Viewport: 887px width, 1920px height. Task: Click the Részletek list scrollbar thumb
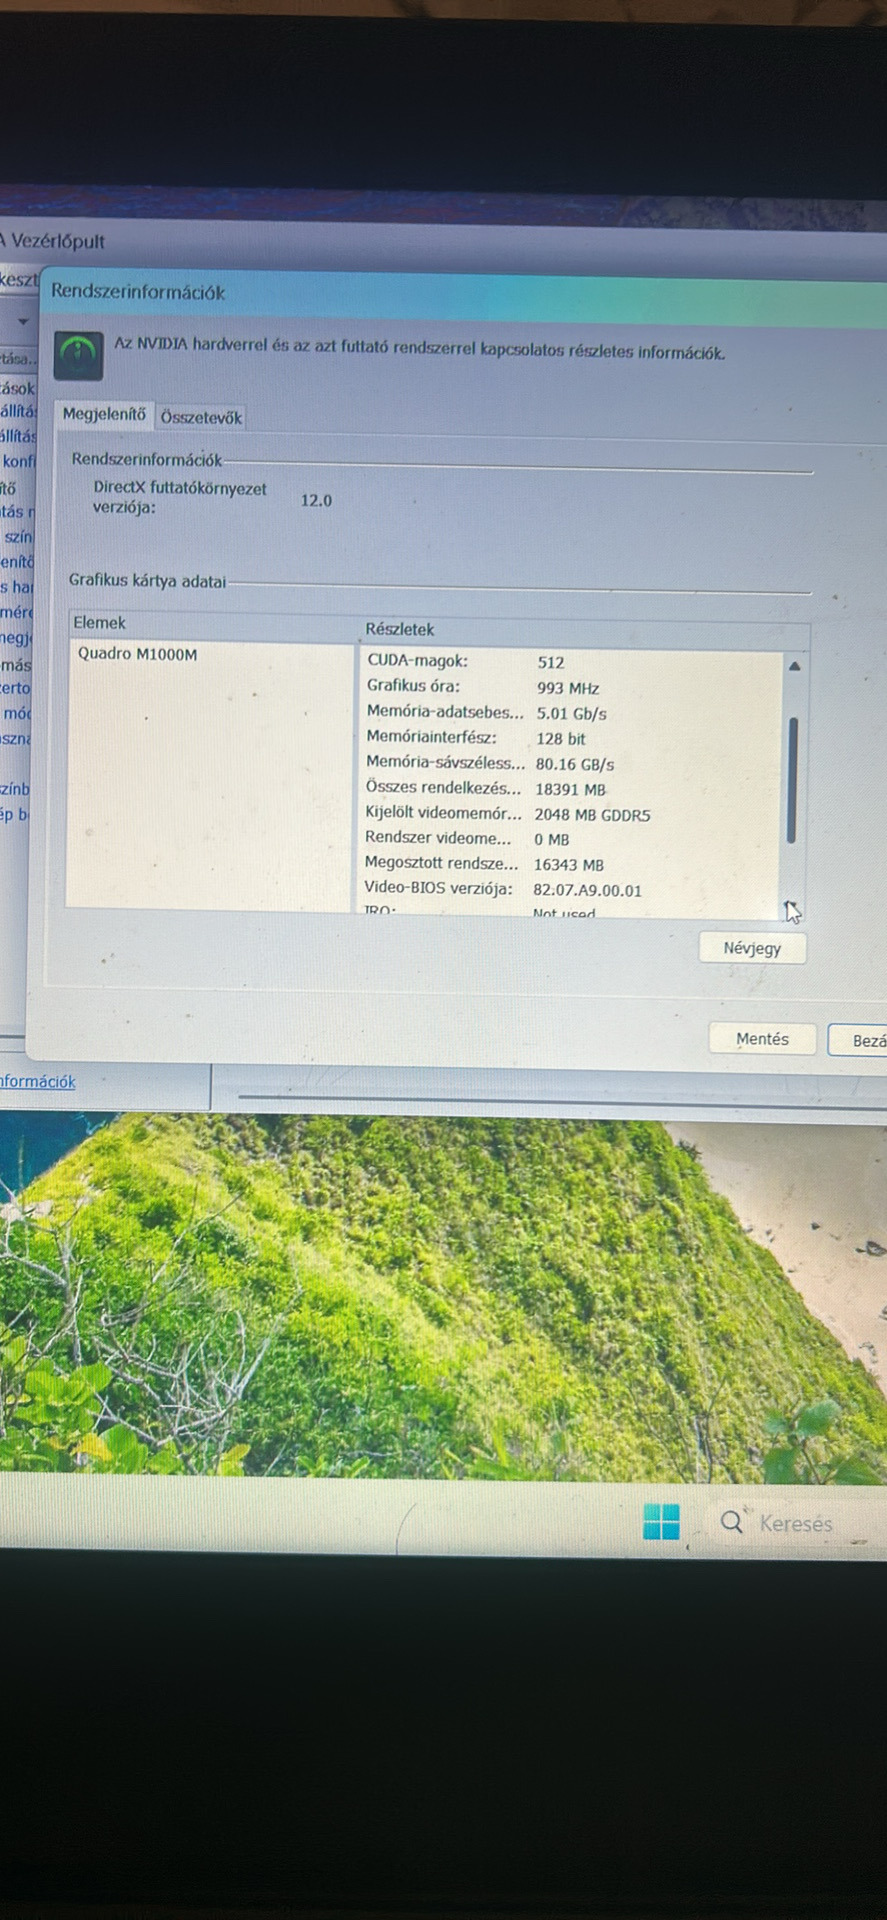point(792,780)
